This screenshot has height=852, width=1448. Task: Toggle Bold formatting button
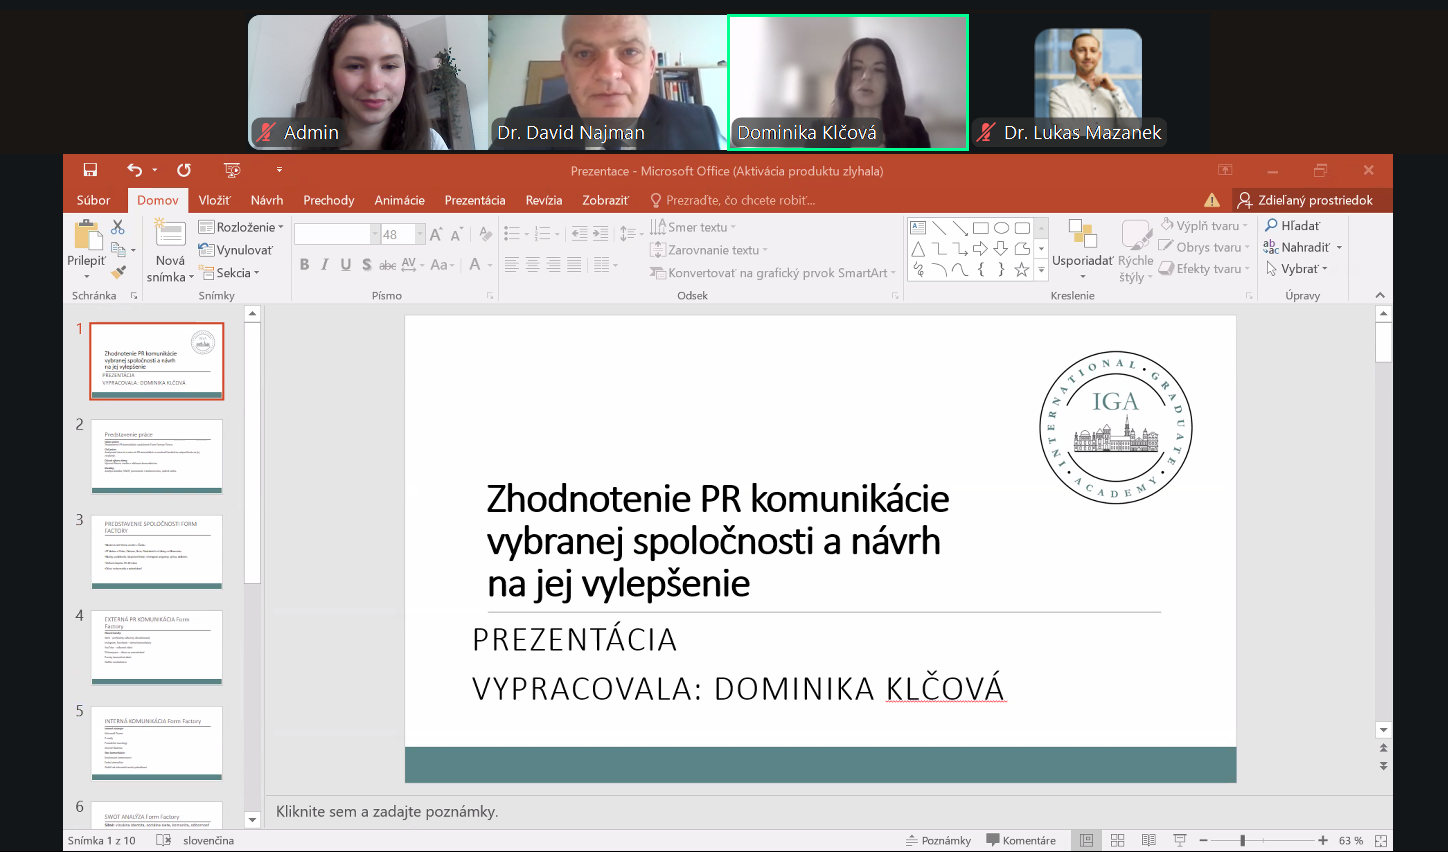coord(304,265)
